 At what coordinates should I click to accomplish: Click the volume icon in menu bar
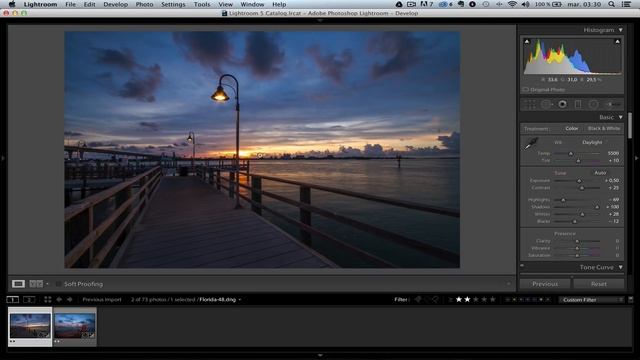coord(526,4)
